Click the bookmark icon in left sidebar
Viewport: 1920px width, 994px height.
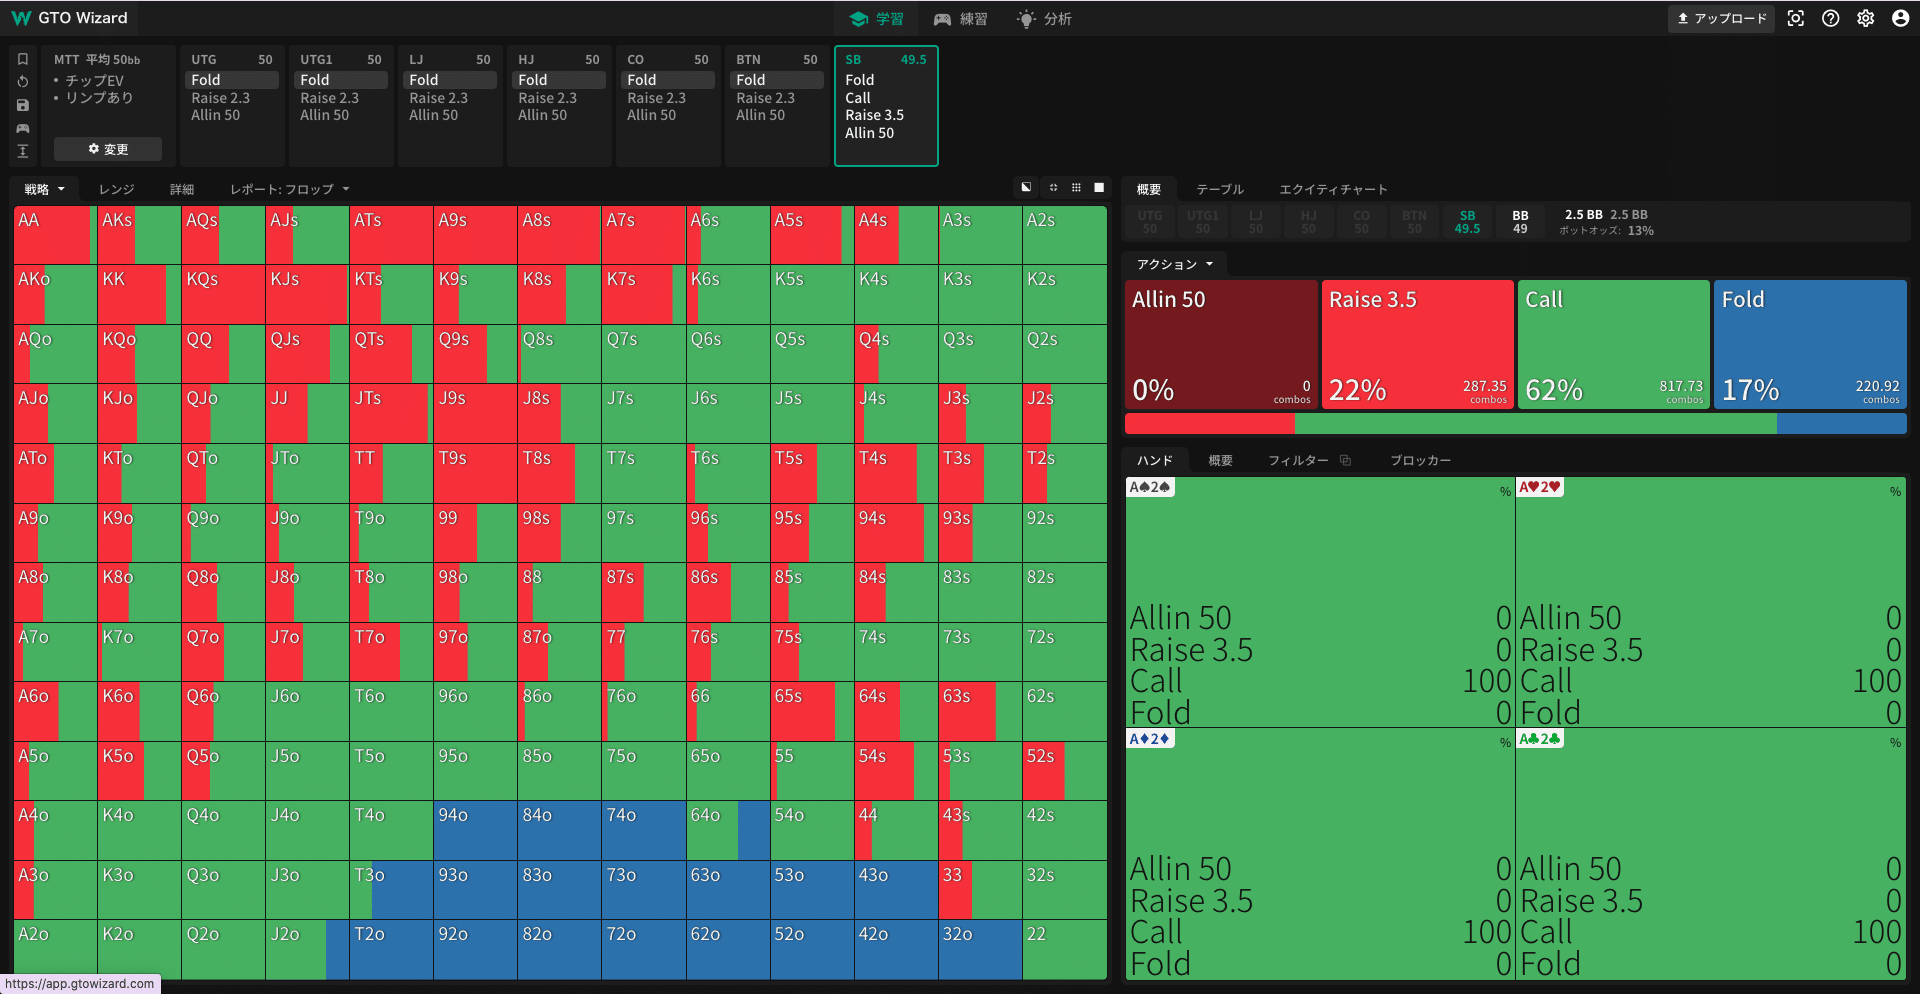[x=23, y=59]
